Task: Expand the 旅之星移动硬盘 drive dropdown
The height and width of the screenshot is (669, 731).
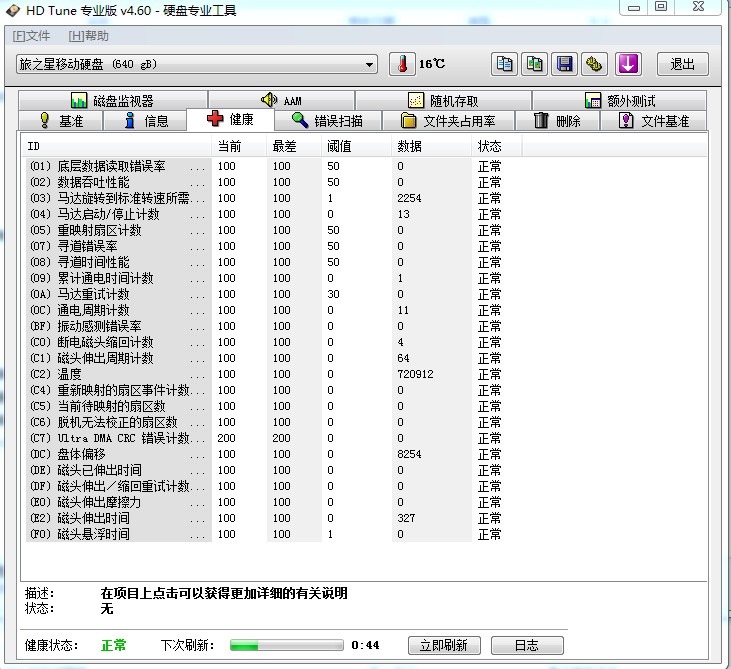Action: point(196,64)
